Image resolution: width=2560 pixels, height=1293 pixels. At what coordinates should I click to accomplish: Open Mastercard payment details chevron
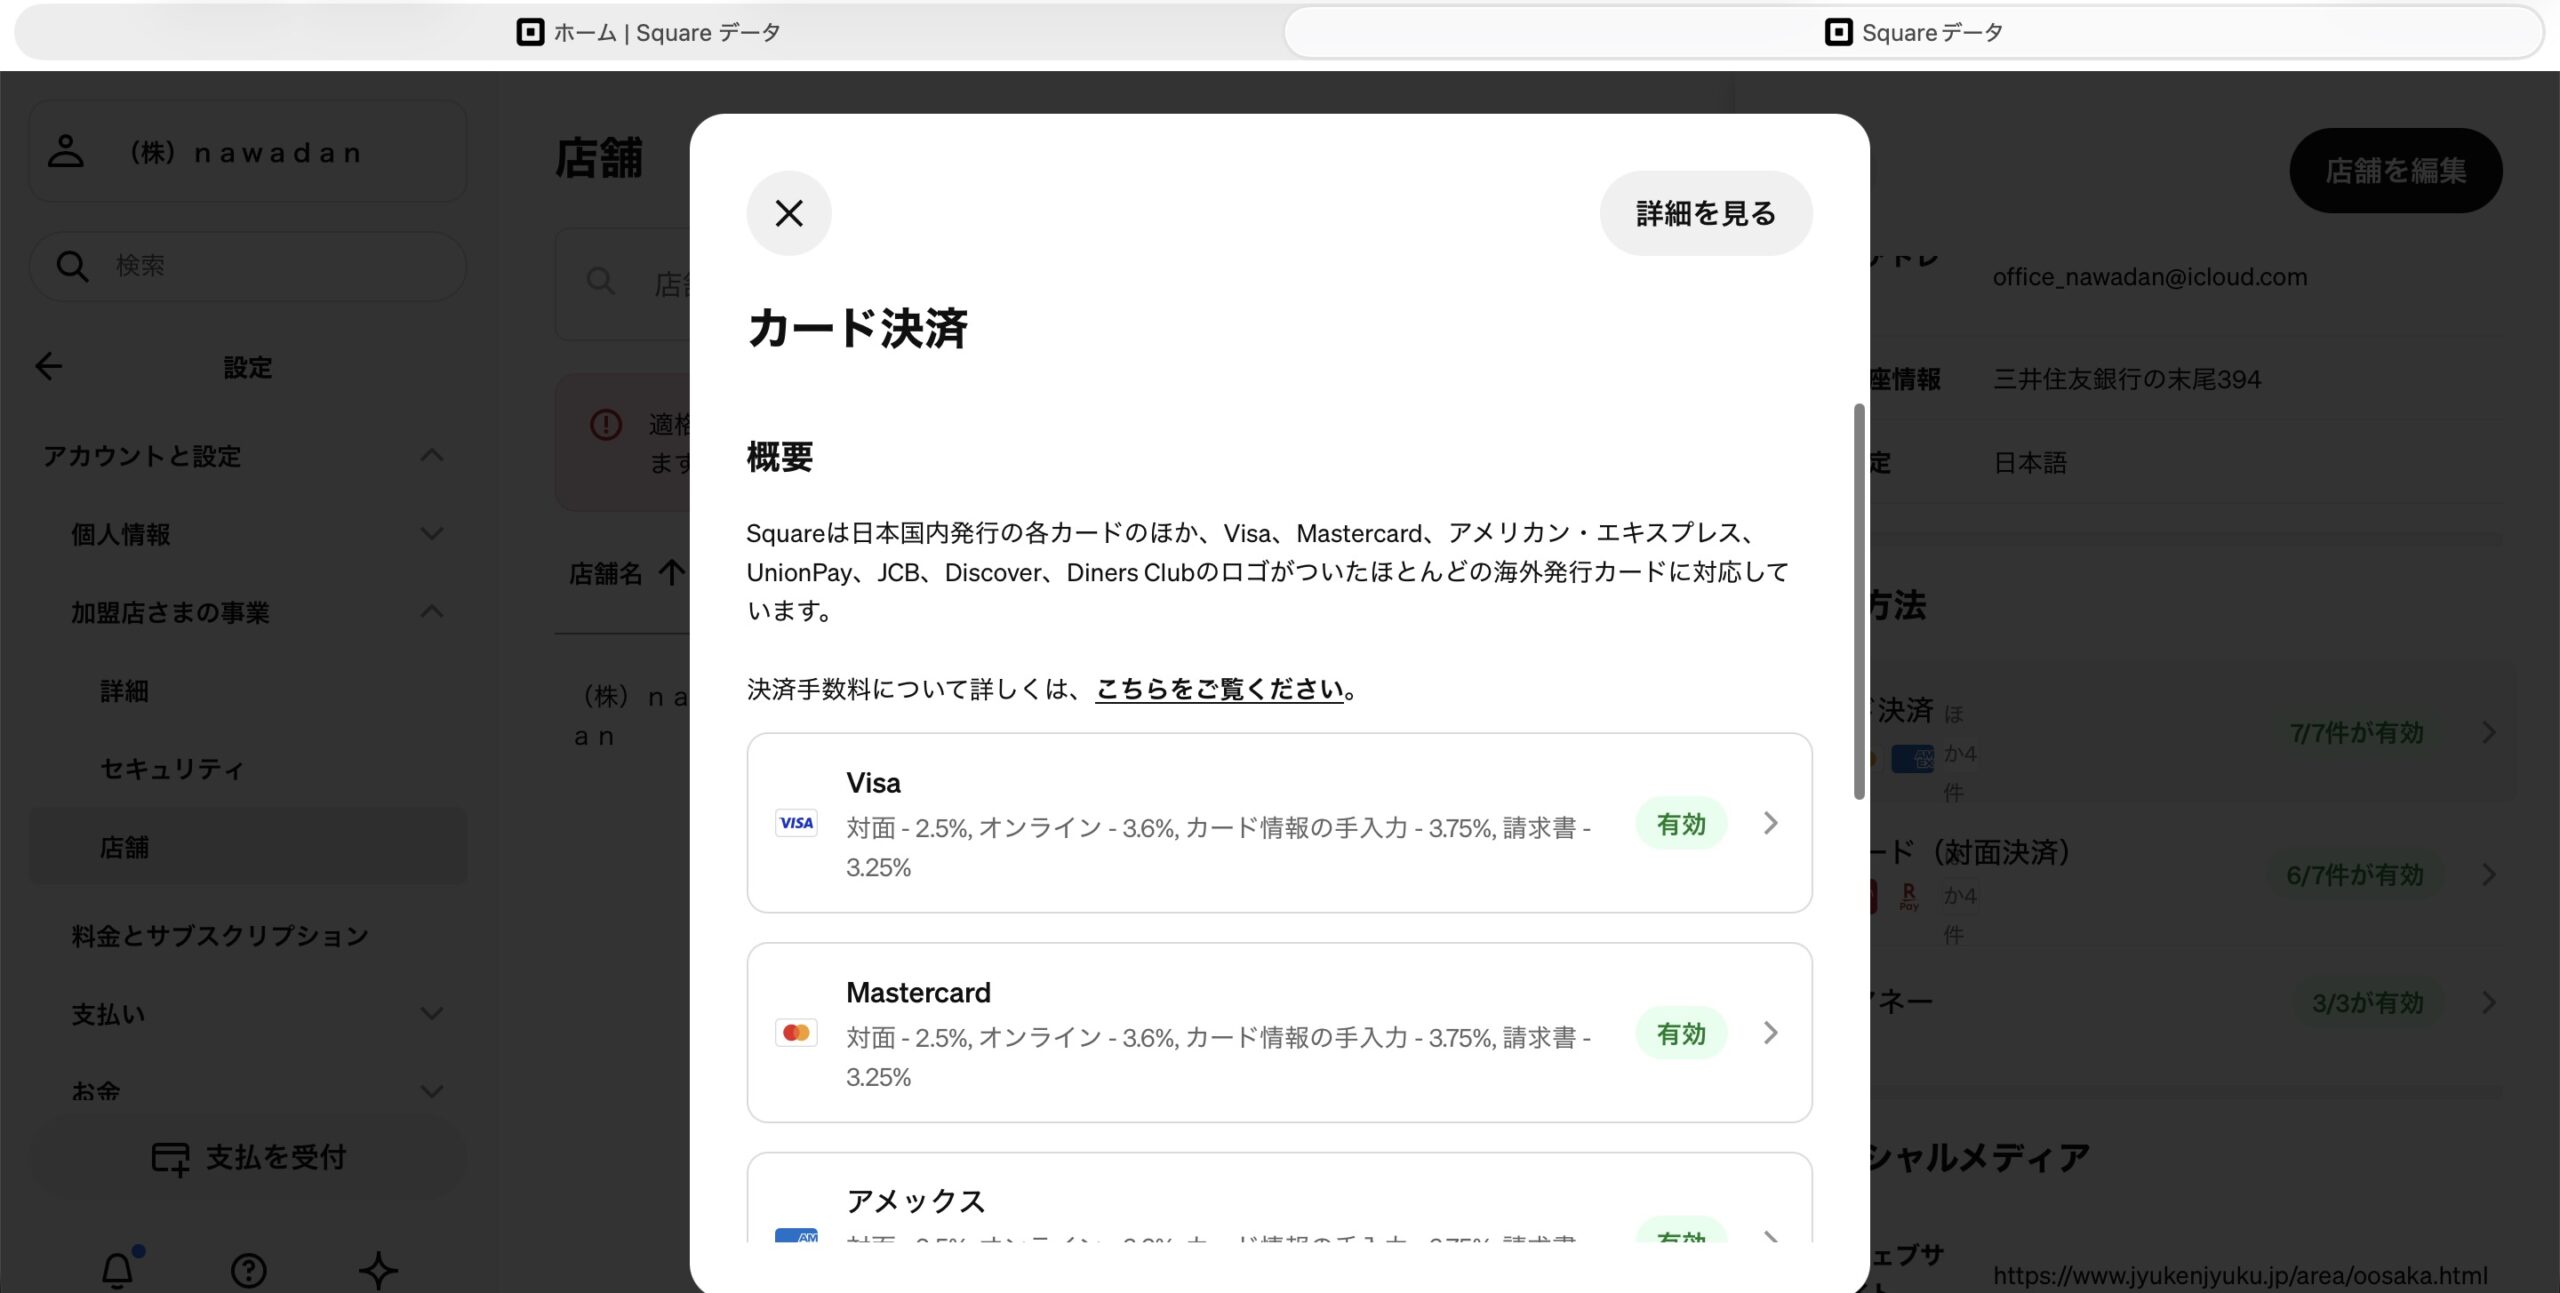pos(1770,1033)
